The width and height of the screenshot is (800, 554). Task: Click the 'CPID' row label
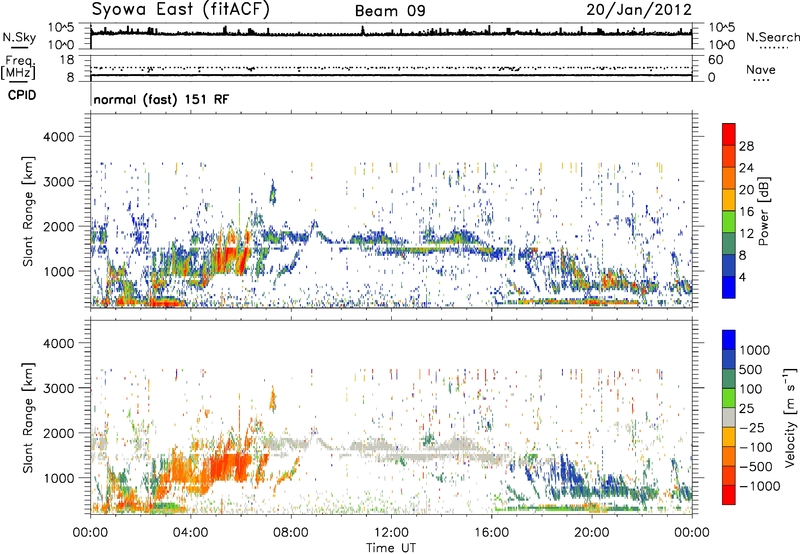[22, 95]
